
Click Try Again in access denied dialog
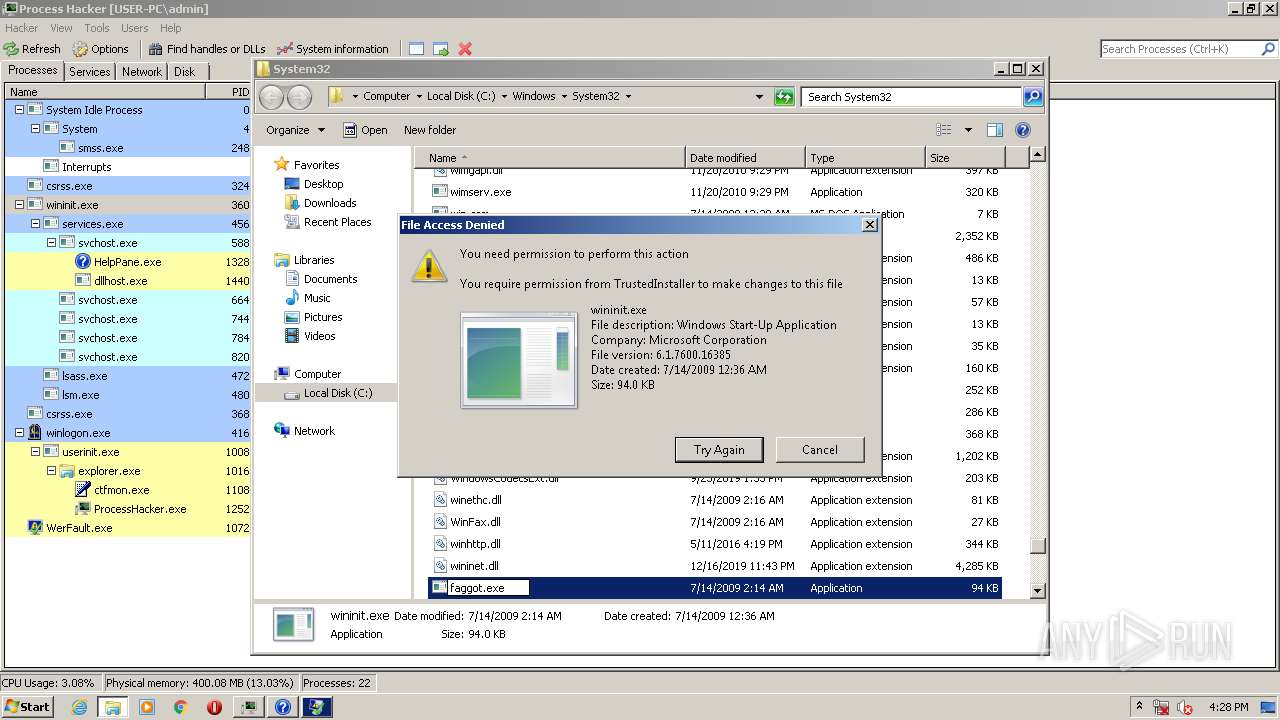pos(719,450)
